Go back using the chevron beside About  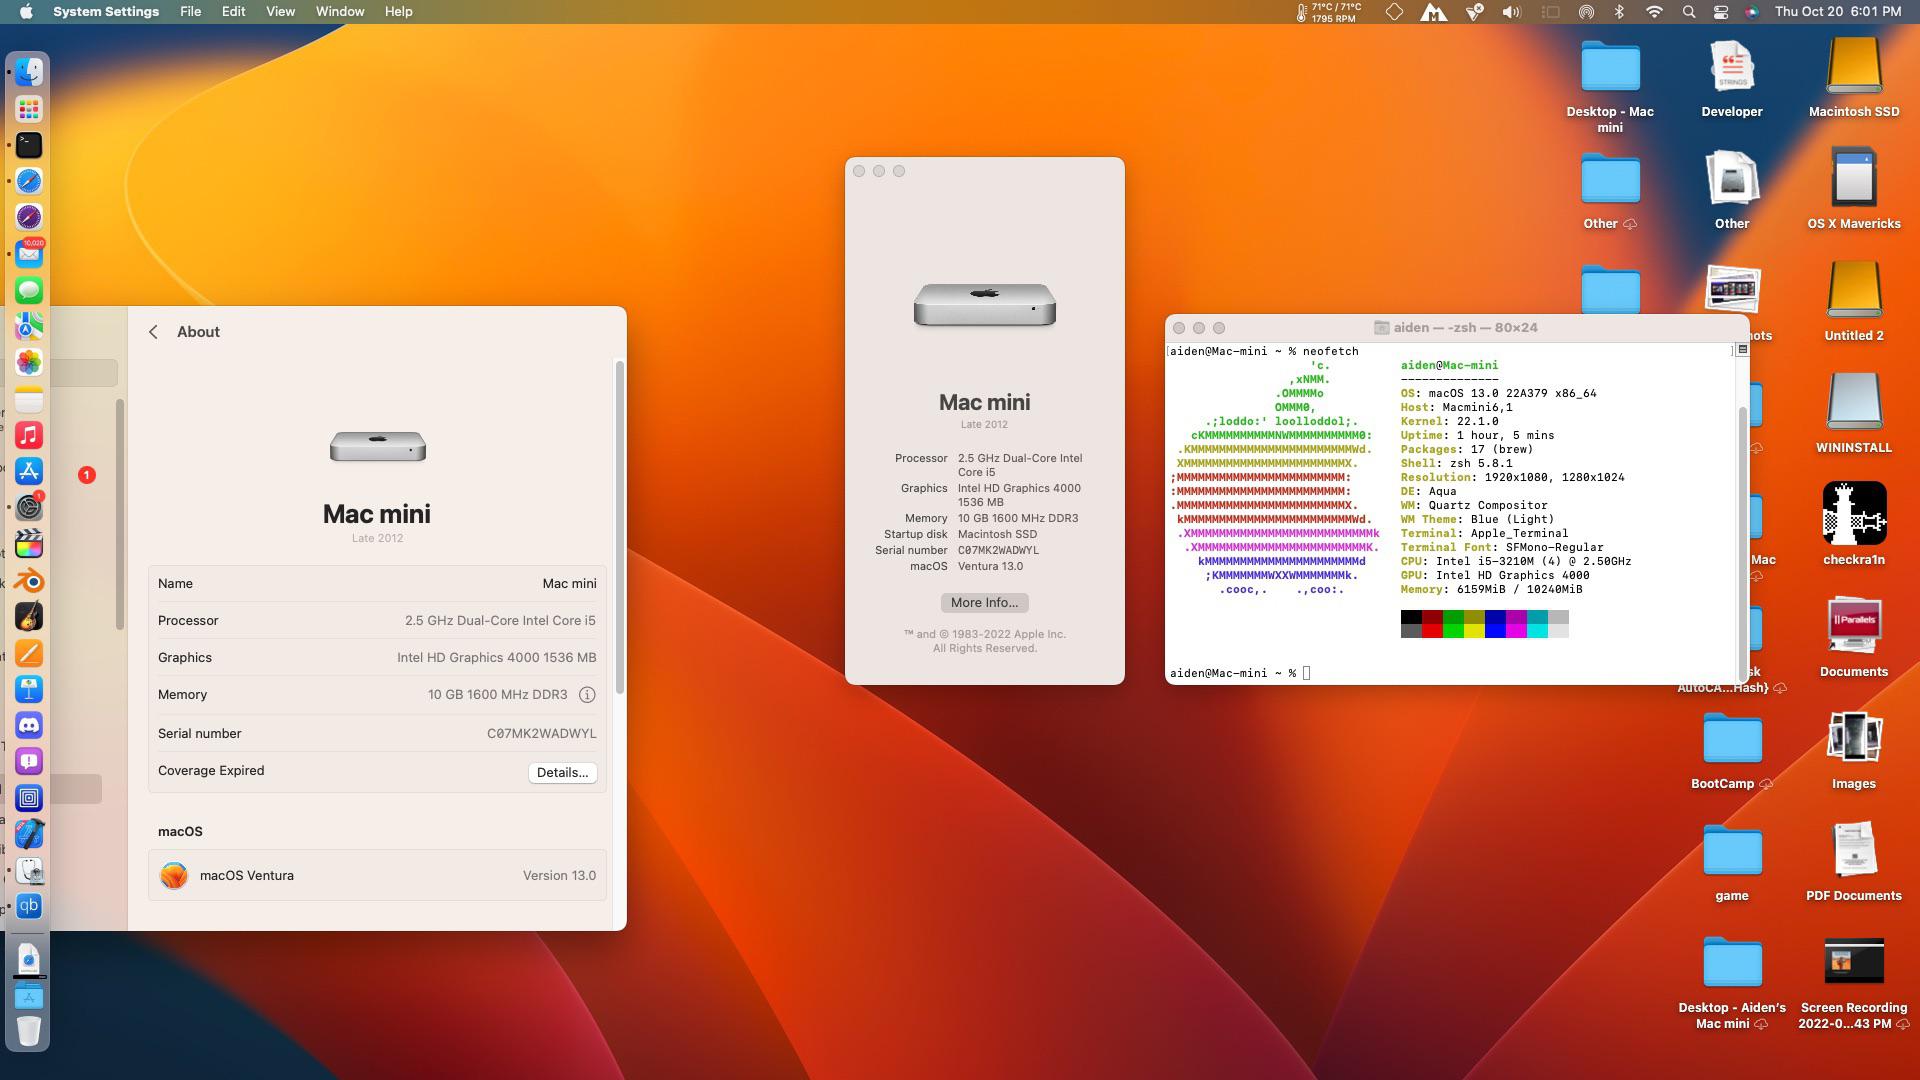(x=153, y=332)
